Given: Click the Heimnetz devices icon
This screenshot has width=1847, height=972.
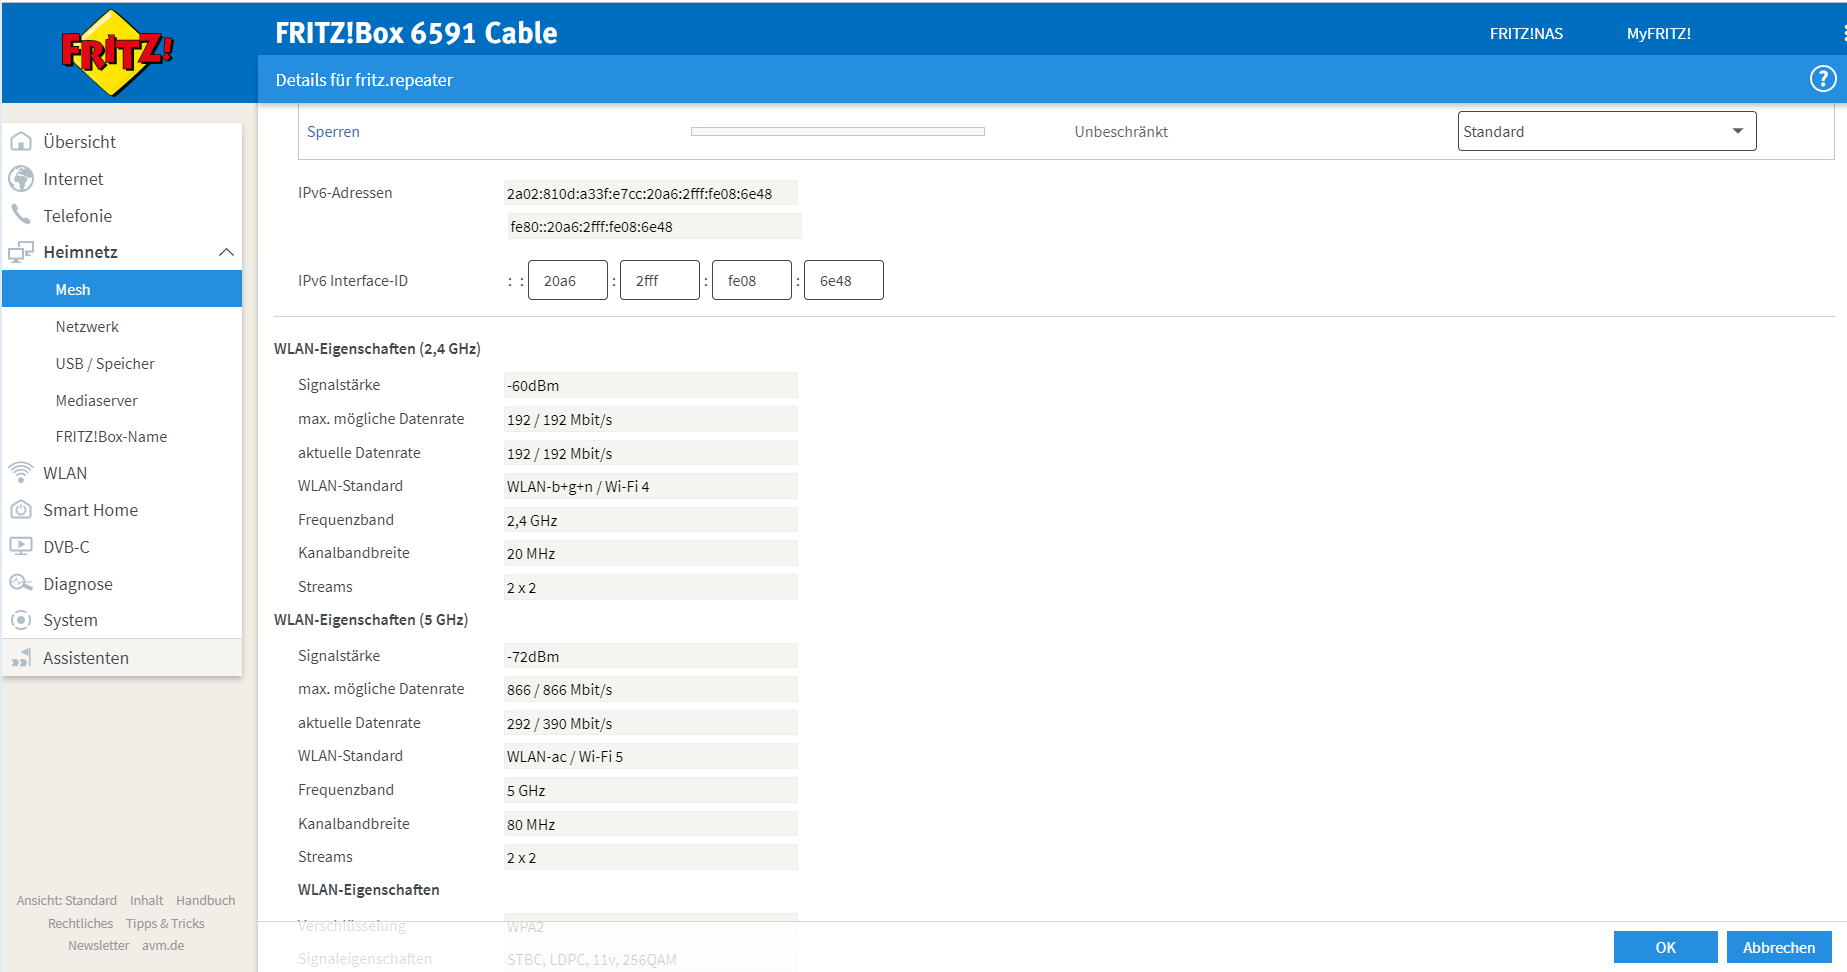Looking at the screenshot, I should [21, 252].
